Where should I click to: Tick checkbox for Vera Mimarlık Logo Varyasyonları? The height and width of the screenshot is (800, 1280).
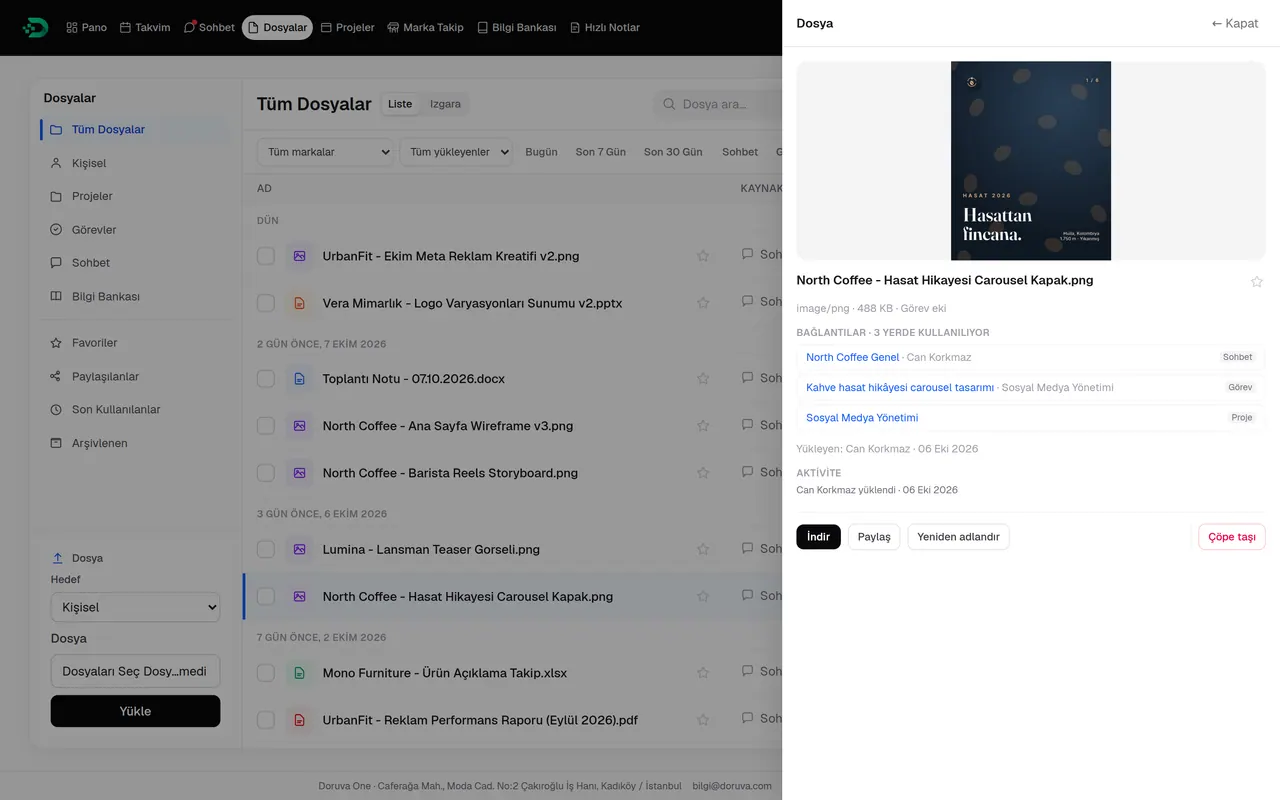[266, 303]
